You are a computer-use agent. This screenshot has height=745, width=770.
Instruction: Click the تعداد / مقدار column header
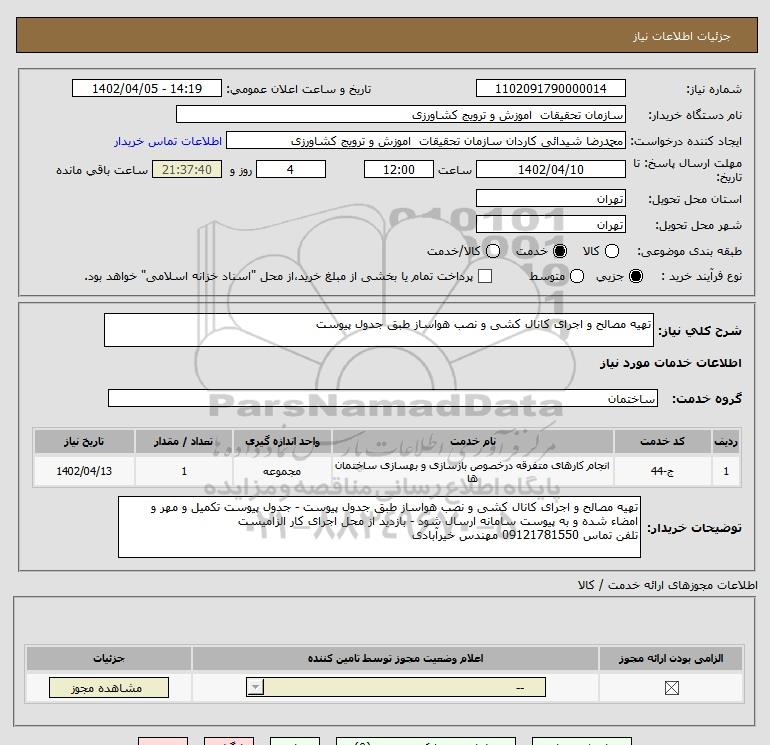184,441
